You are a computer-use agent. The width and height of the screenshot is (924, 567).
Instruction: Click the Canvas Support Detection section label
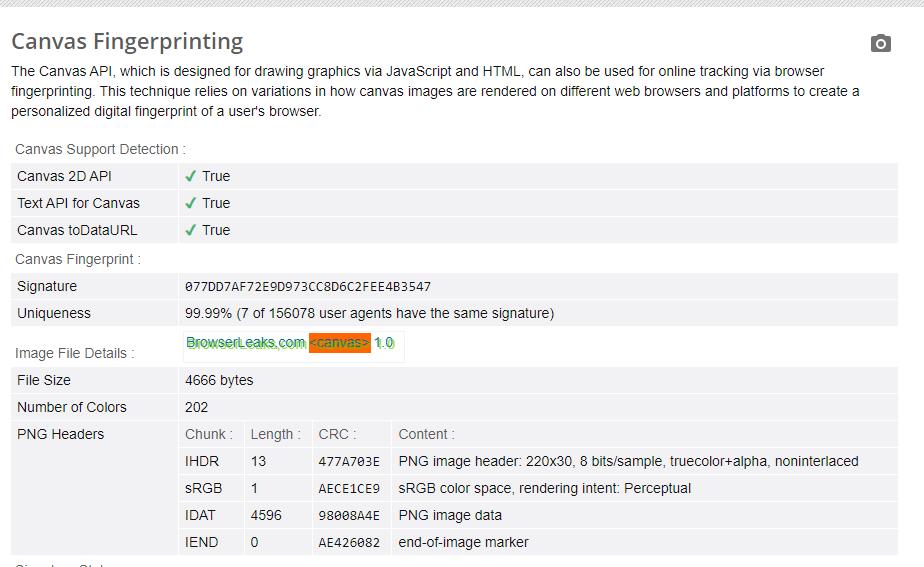pyautogui.click(x=100, y=149)
